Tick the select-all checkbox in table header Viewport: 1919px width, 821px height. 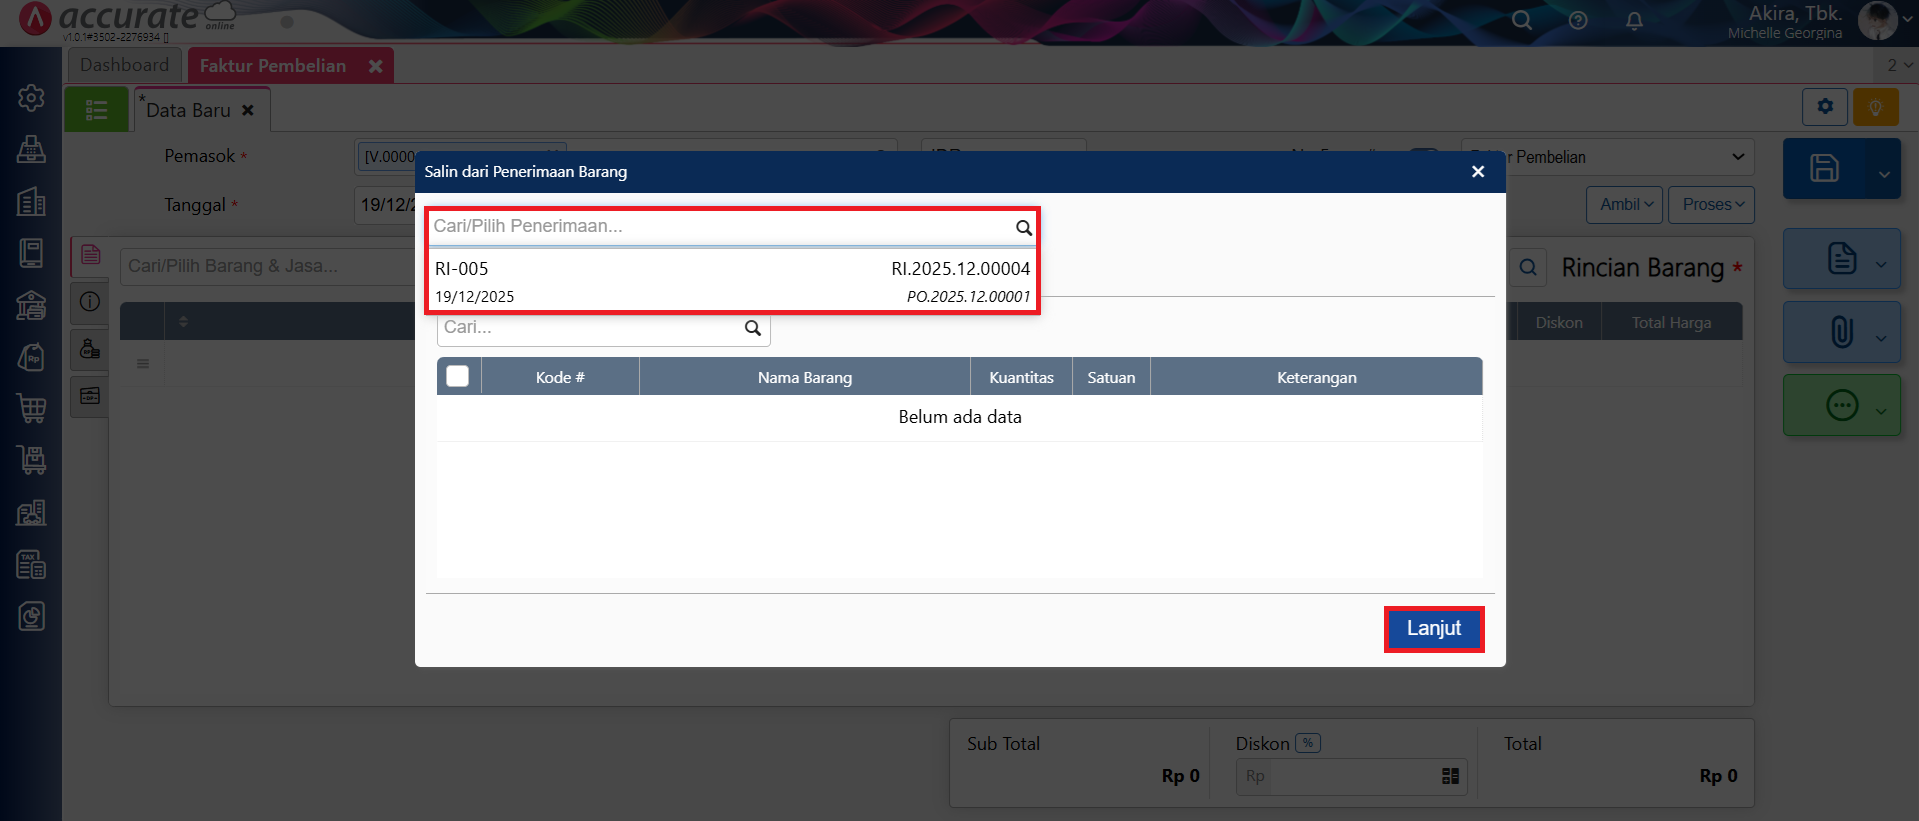click(458, 377)
